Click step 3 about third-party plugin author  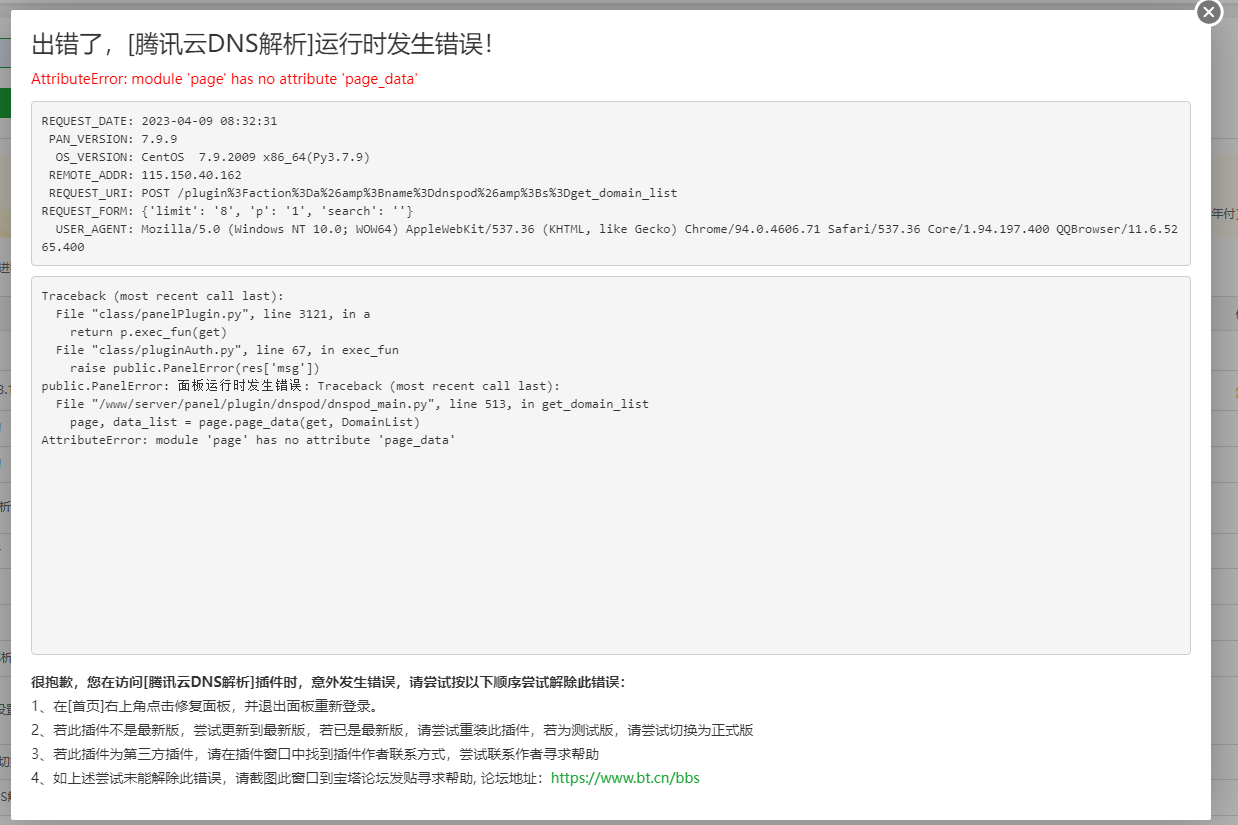315,754
